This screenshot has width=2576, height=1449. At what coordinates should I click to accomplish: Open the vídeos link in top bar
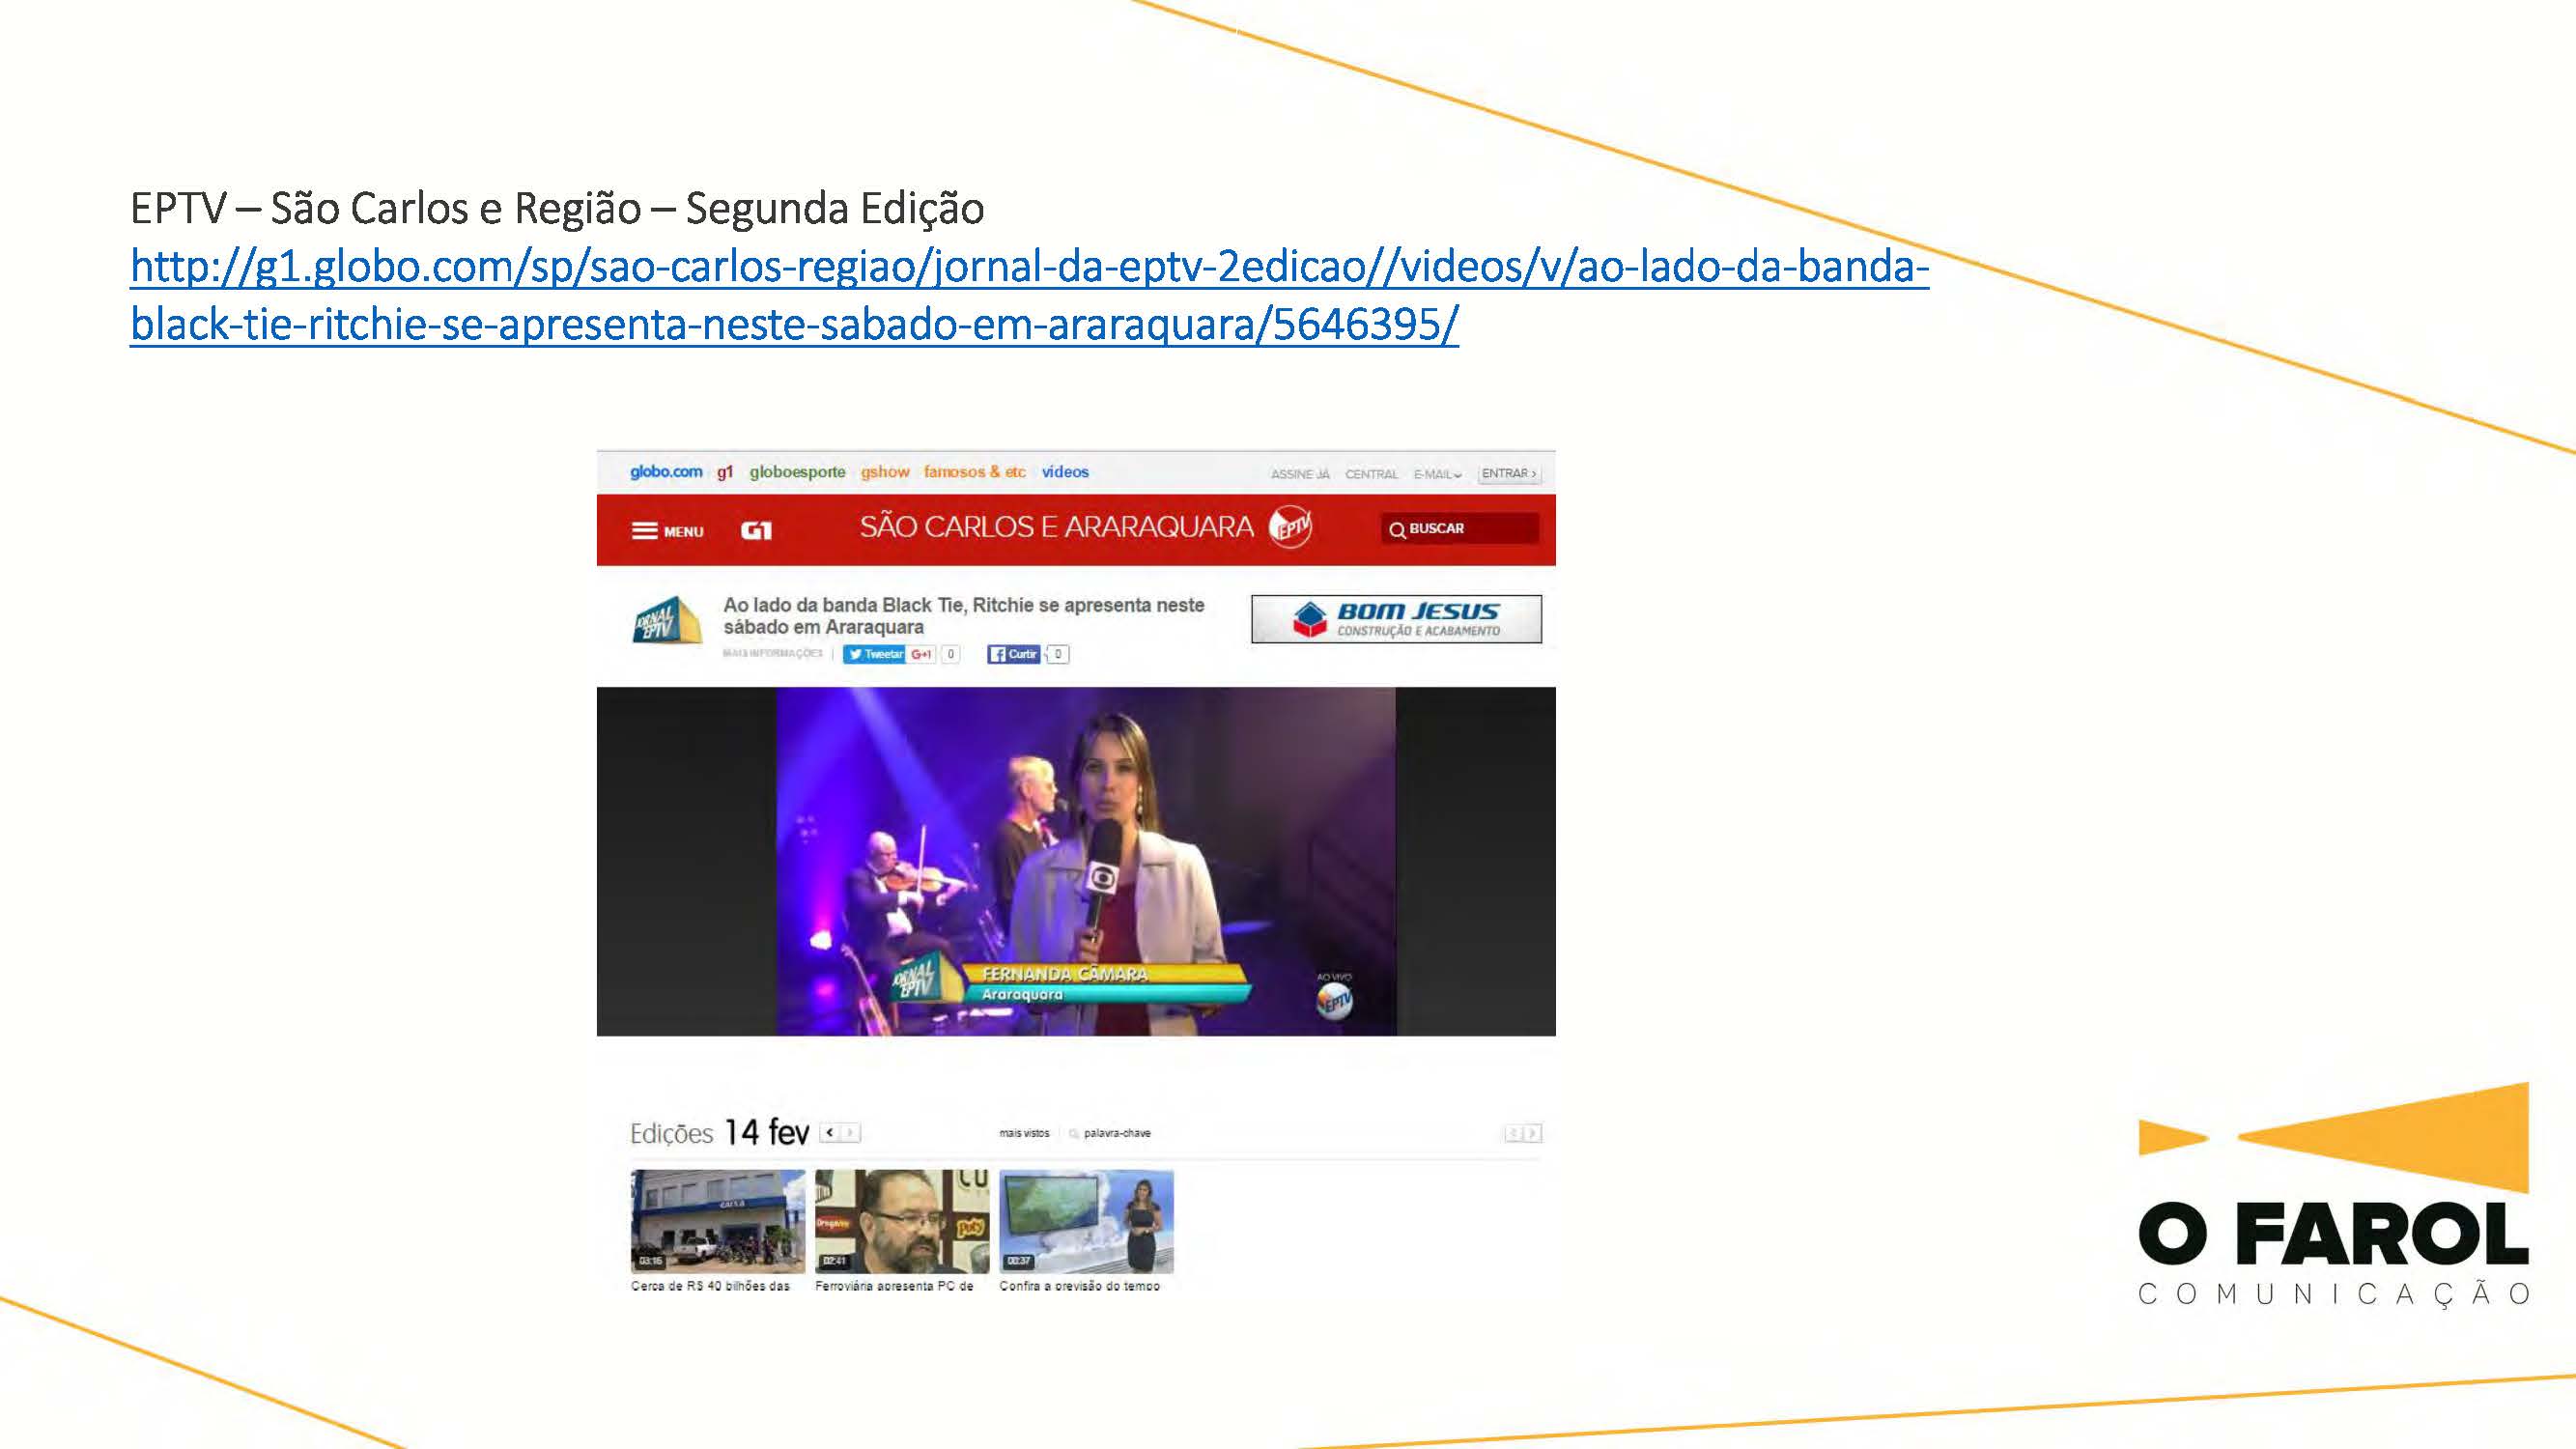(x=1065, y=472)
